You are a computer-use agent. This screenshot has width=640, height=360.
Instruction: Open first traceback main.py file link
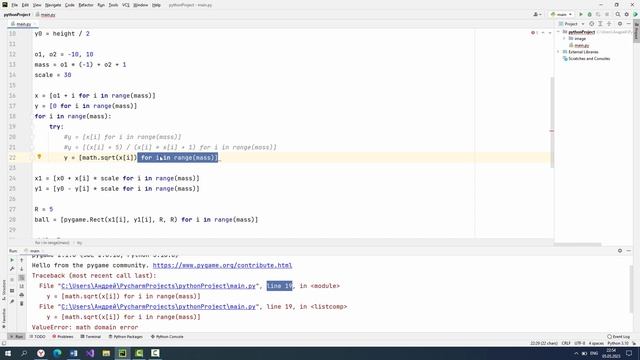(x=158, y=286)
